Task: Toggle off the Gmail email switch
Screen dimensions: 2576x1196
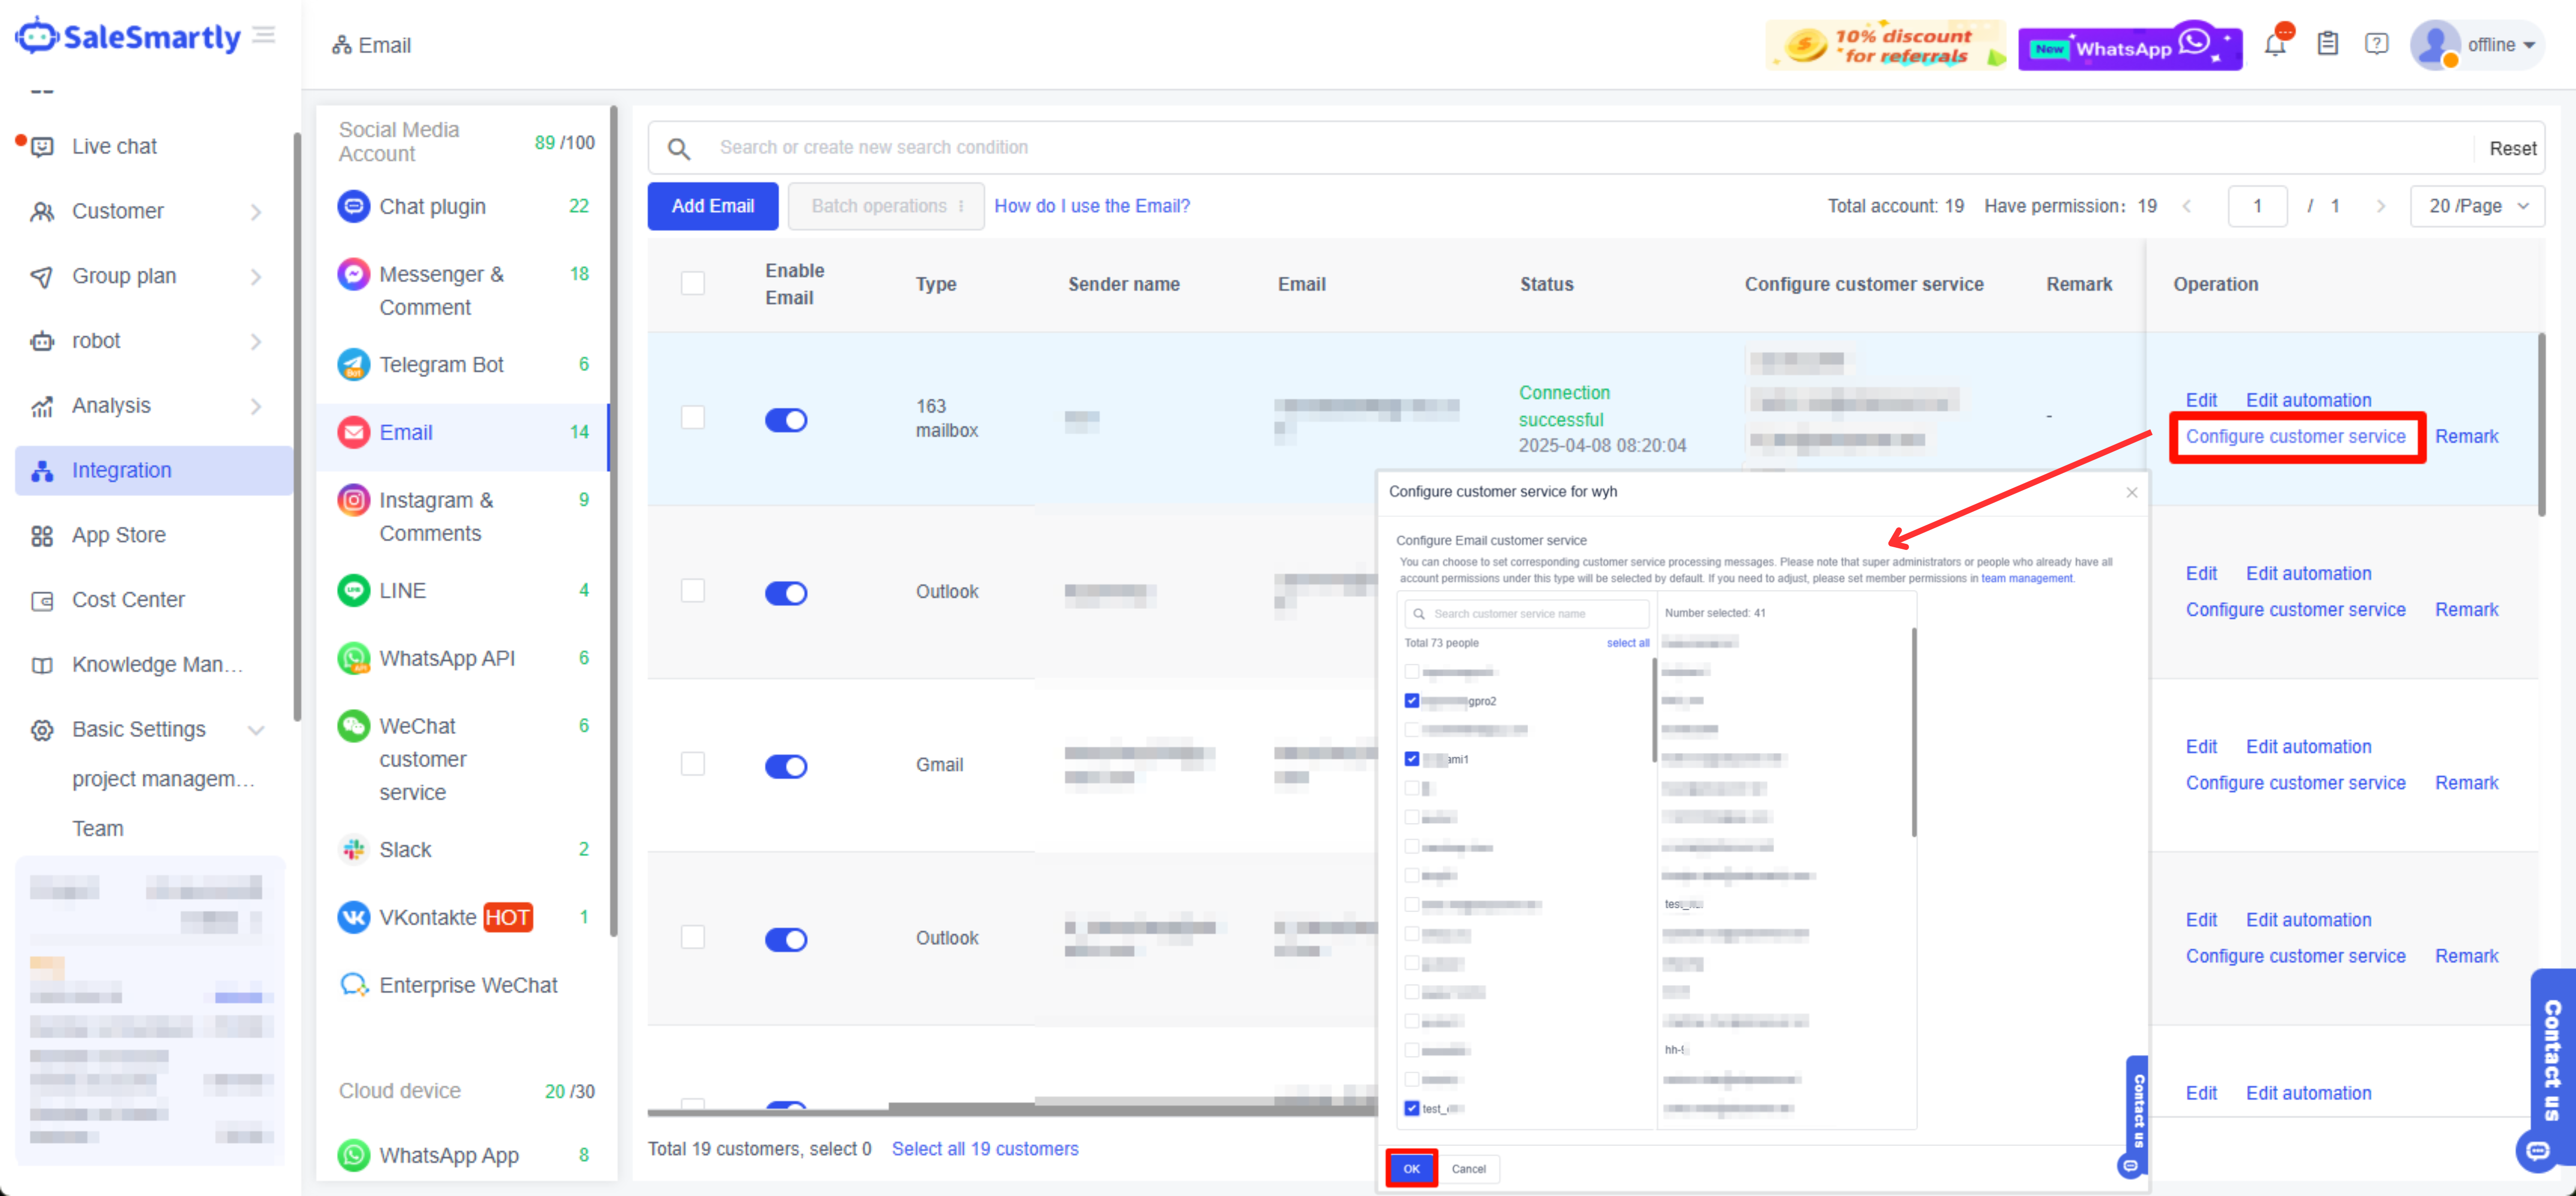Action: [786, 766]
